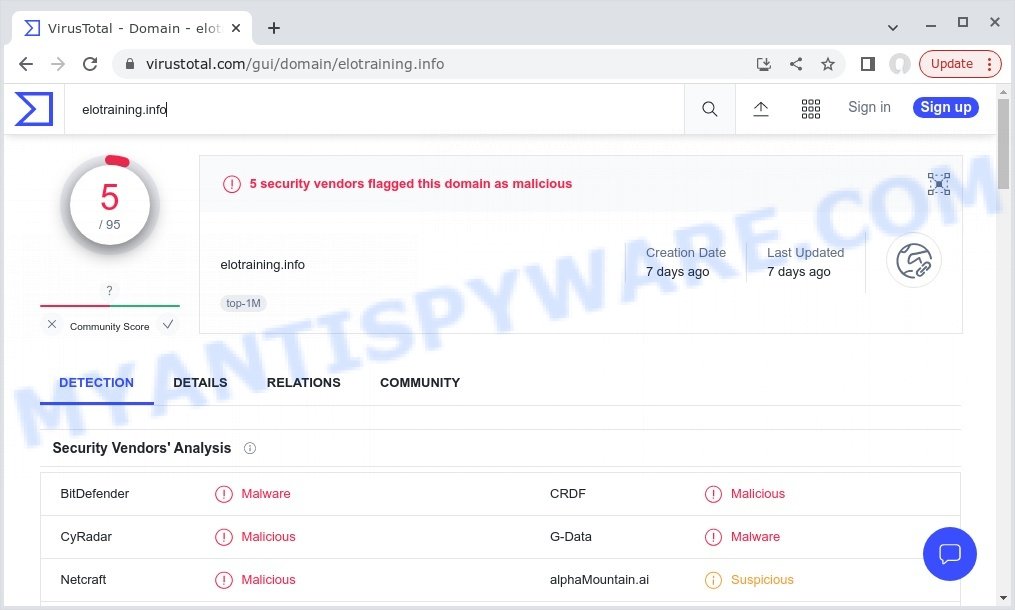
Task: Click the Chrome Update button
Action: pyautogui.click(x=960, y=64)
